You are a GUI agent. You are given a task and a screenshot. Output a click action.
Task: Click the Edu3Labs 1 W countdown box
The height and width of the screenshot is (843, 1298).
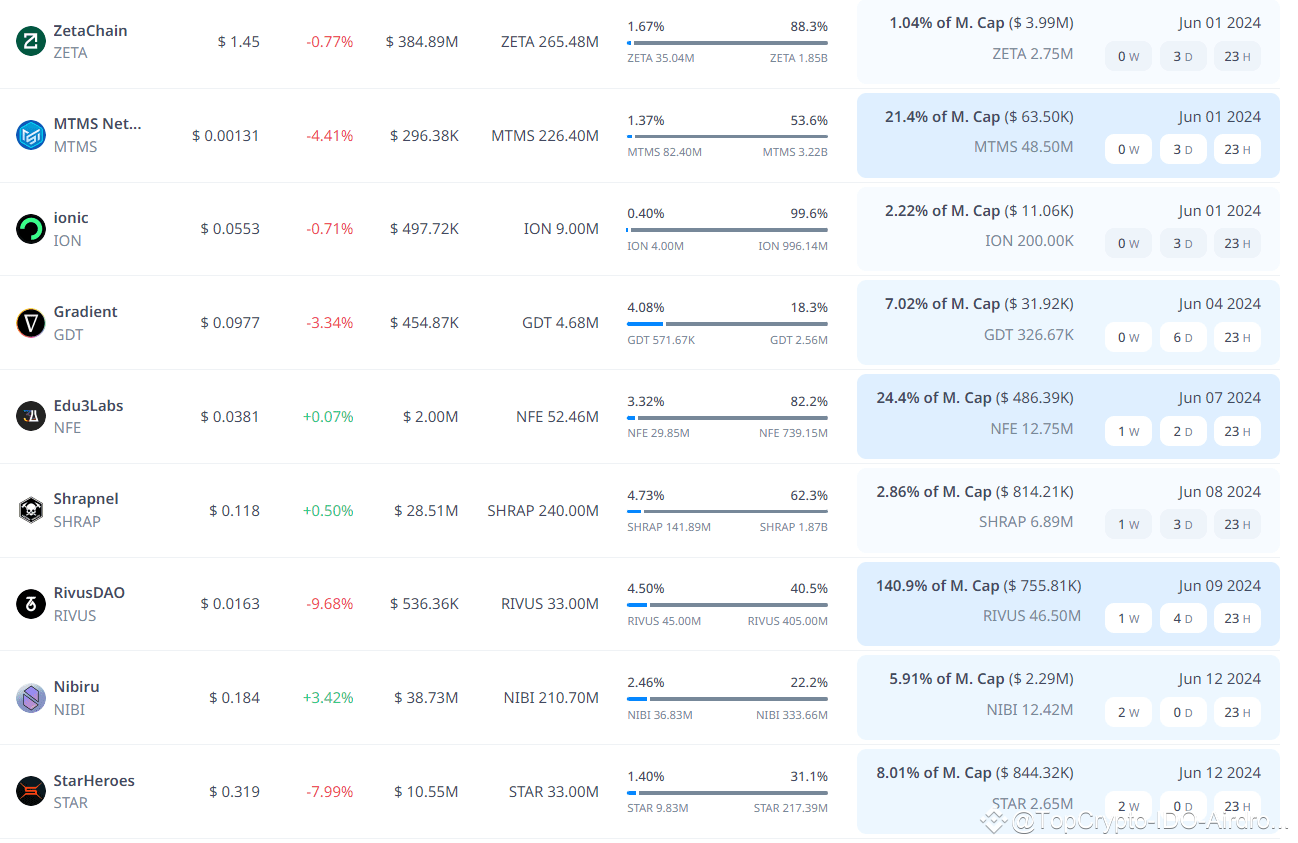pyautogui.click(x=1128, y=432)
